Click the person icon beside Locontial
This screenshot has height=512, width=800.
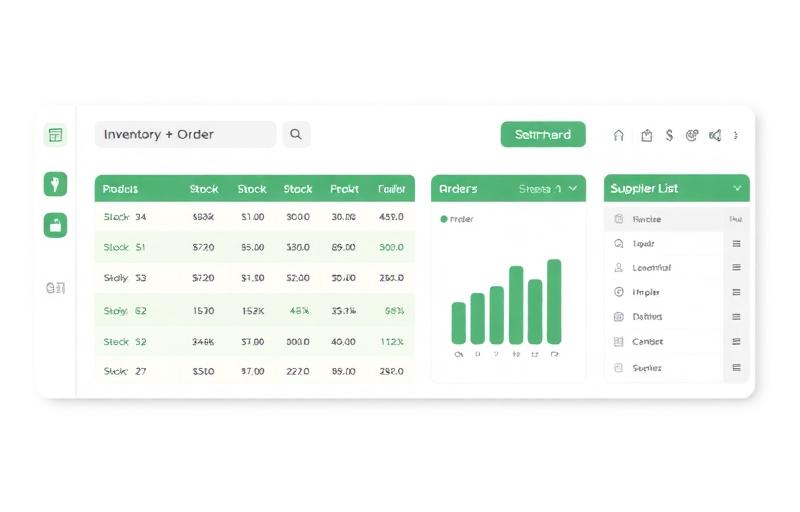pos(619,267)
